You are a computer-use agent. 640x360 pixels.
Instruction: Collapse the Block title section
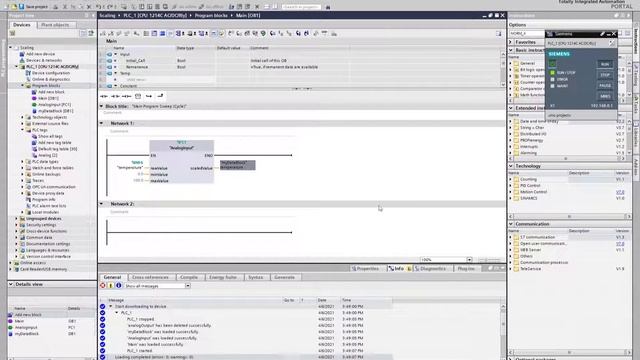(102, 106)
